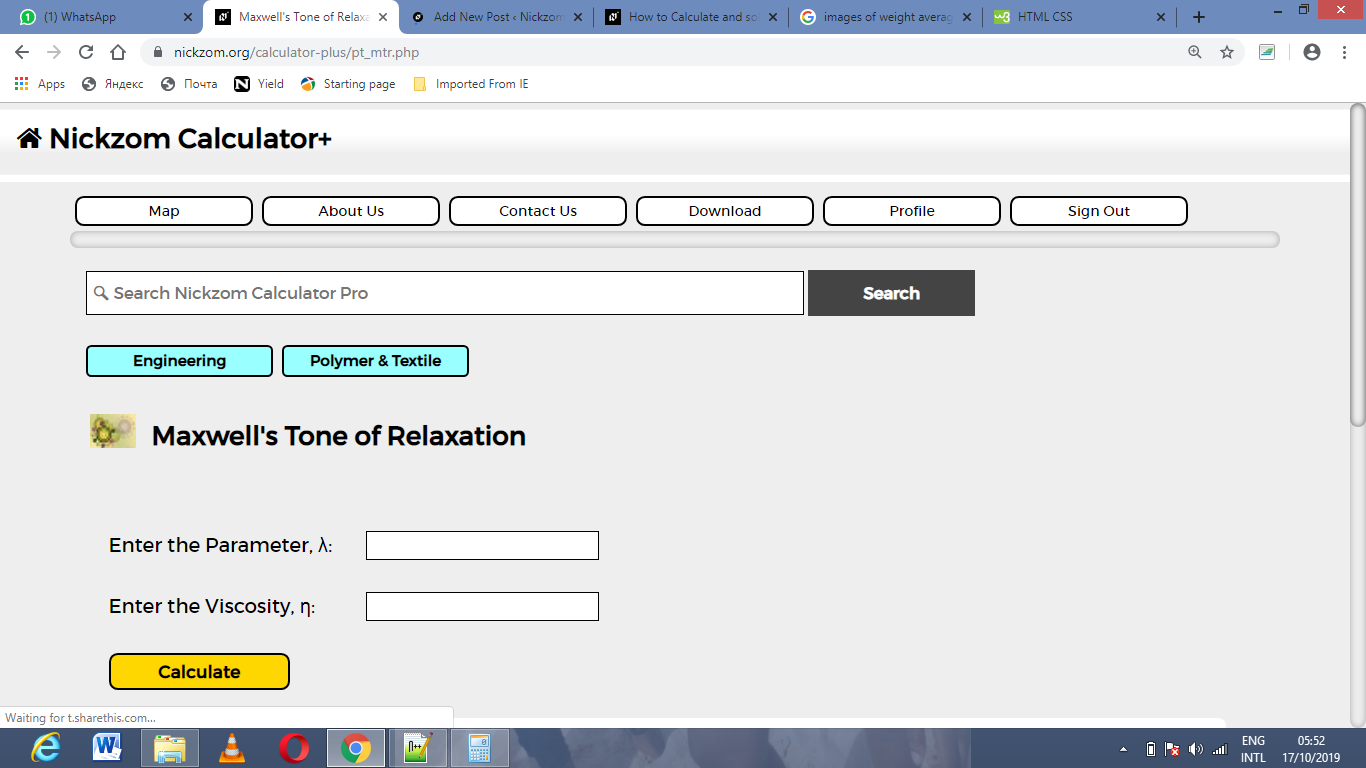Open Opera browser from taskbar
This screenshot has width=1366, height=768.
click(x=294, y=748)
